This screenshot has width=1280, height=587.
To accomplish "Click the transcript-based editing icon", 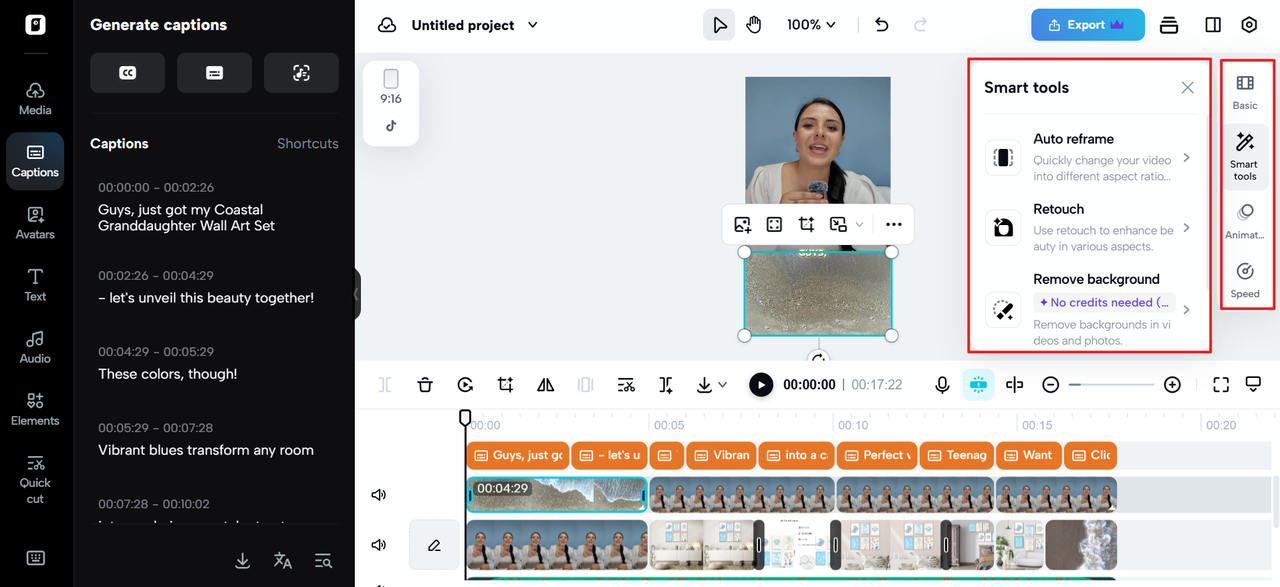I will tap(626, 385).
